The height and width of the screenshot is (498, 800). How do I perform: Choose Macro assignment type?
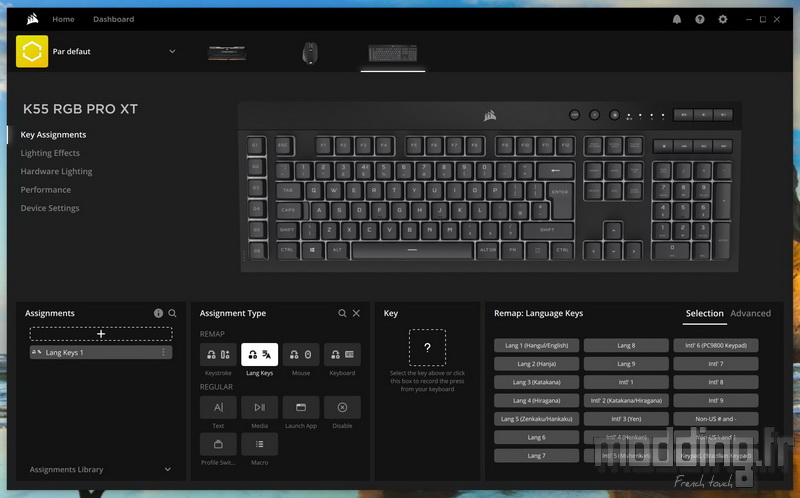[x=259, y=444]
